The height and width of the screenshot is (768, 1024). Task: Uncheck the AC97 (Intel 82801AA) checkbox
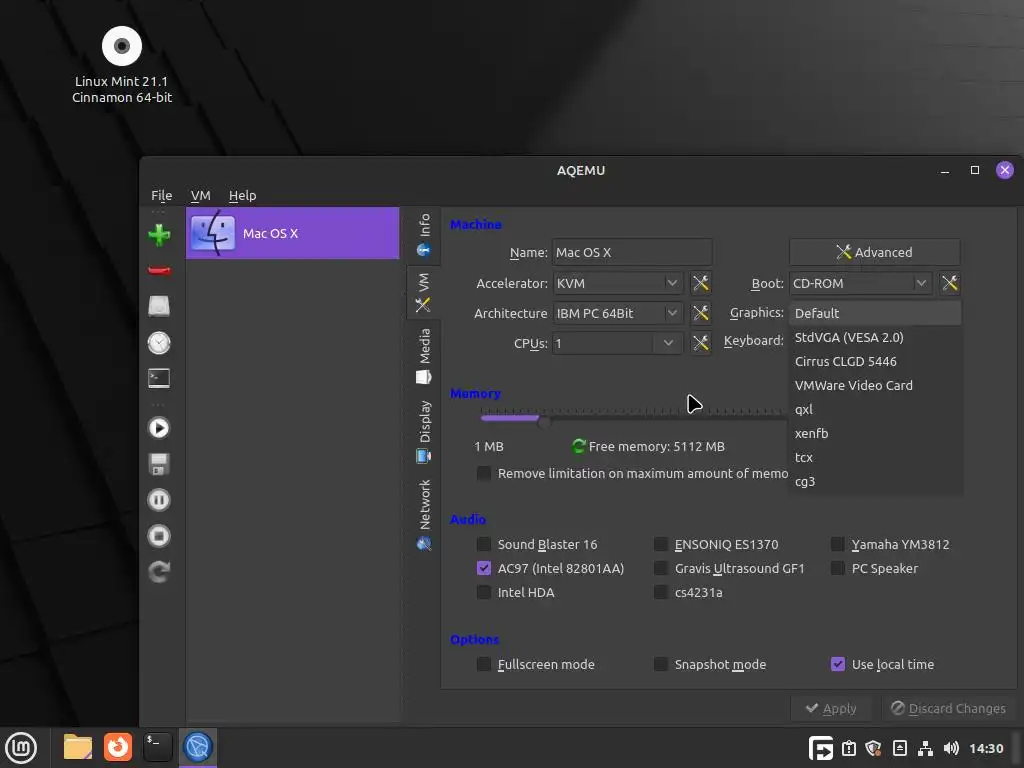coord(484,568)
